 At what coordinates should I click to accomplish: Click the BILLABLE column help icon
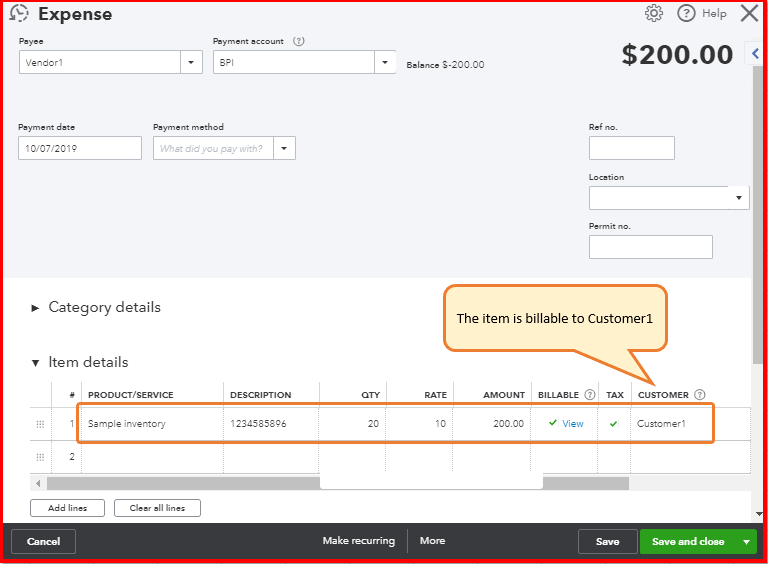590,395
